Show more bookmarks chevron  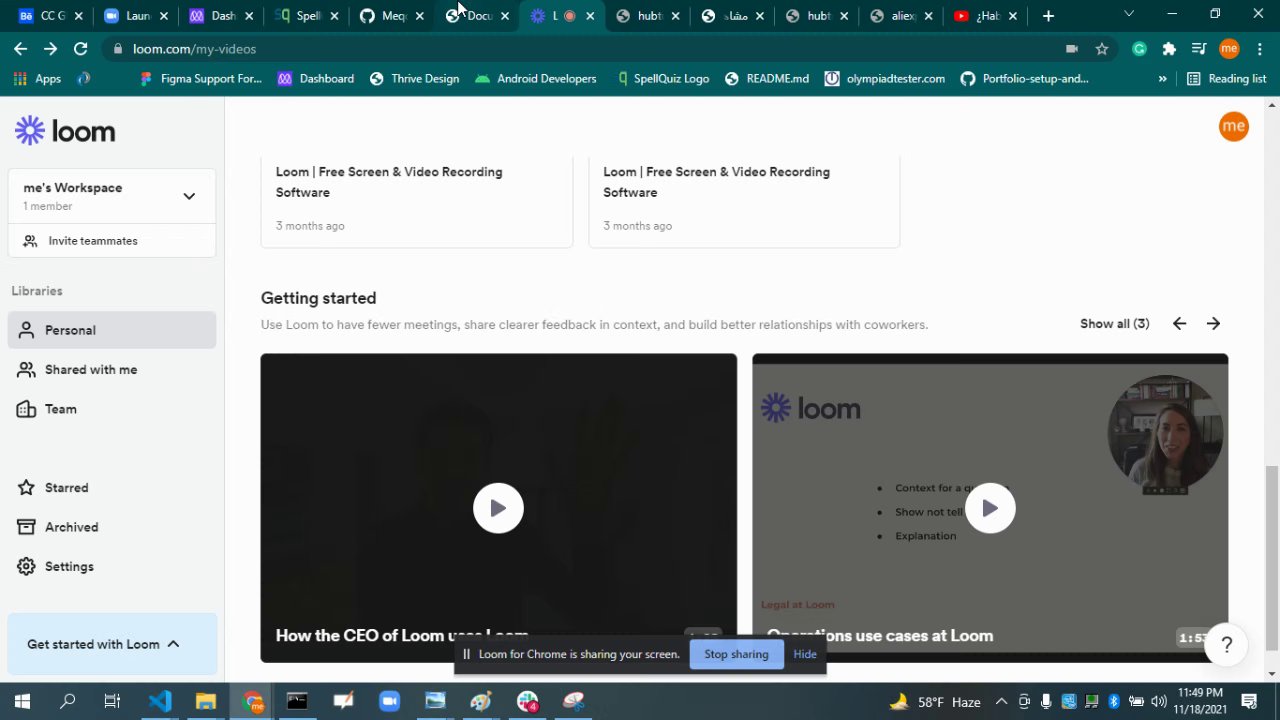click(x=1162, y=78)
